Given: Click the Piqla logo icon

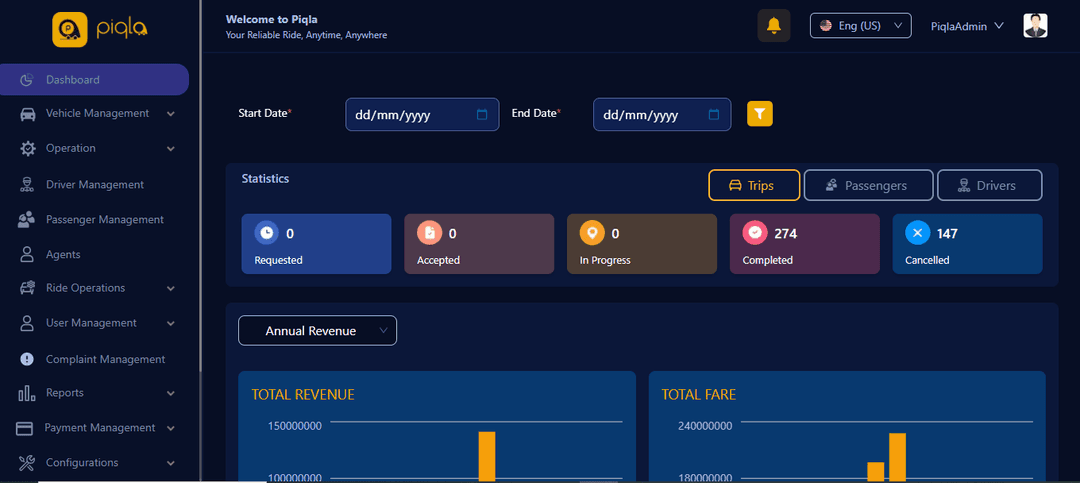Looking at the screenshot, I should [70, 30].
